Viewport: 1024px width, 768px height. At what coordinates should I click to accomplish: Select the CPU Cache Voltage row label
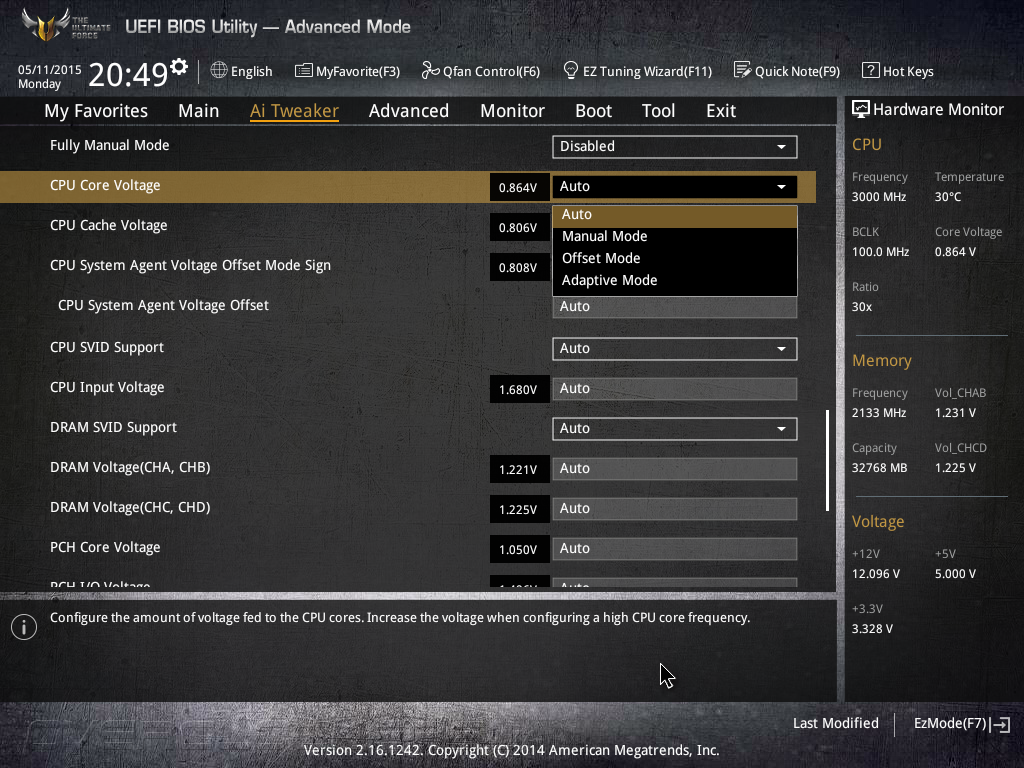[x=108, y=225]
